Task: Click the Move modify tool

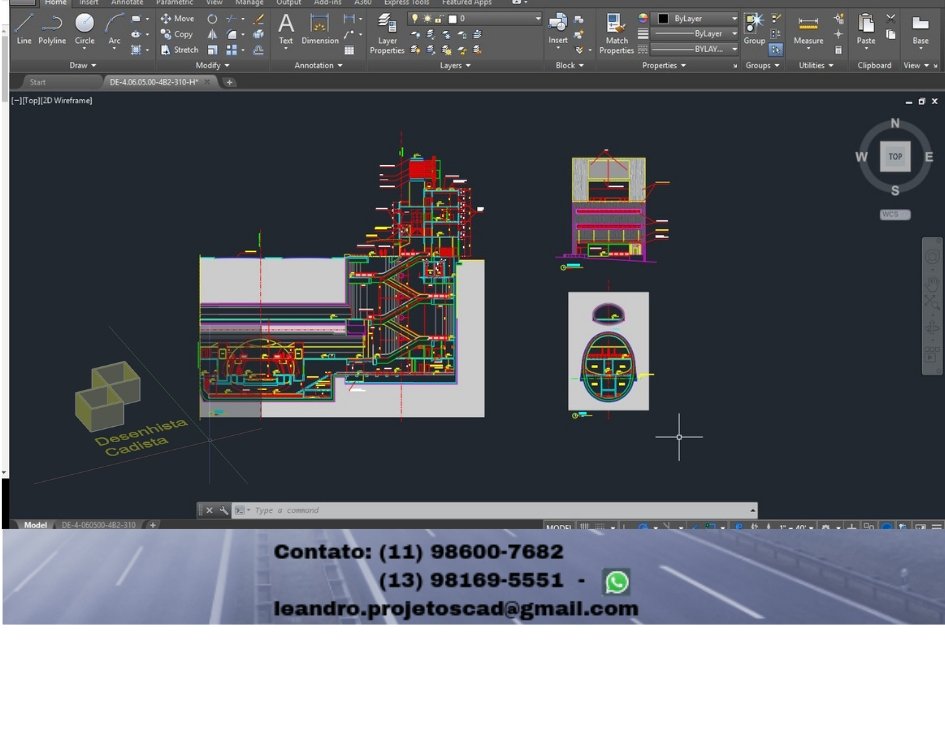Action: click(x=177, y=19)
